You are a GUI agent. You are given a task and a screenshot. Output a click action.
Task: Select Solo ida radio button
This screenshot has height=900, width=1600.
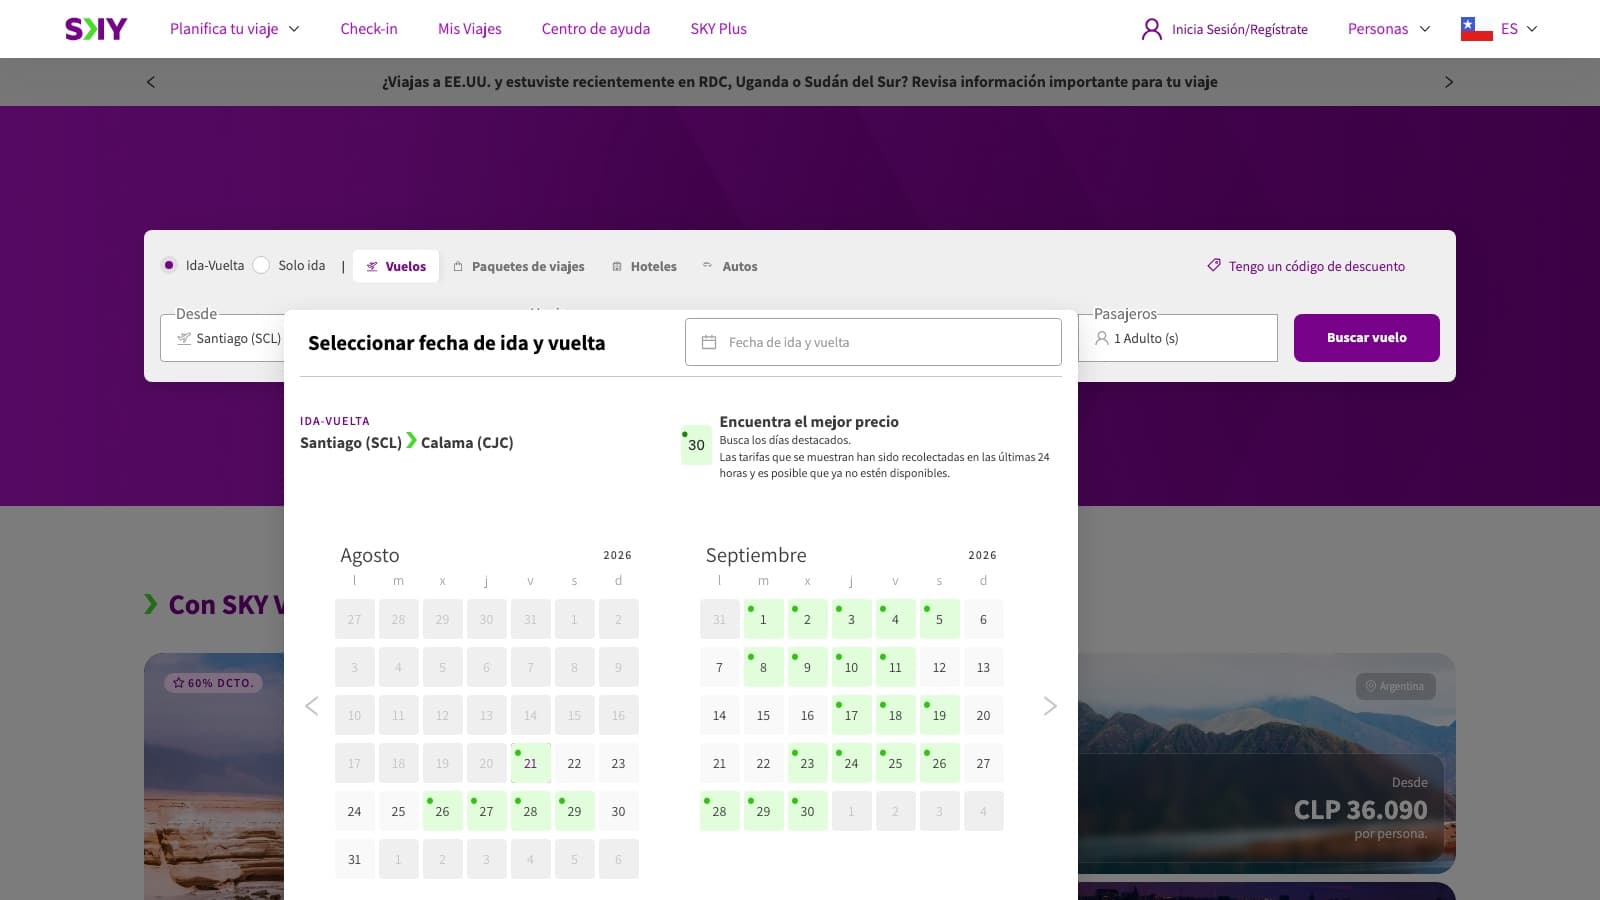point(261,265)
